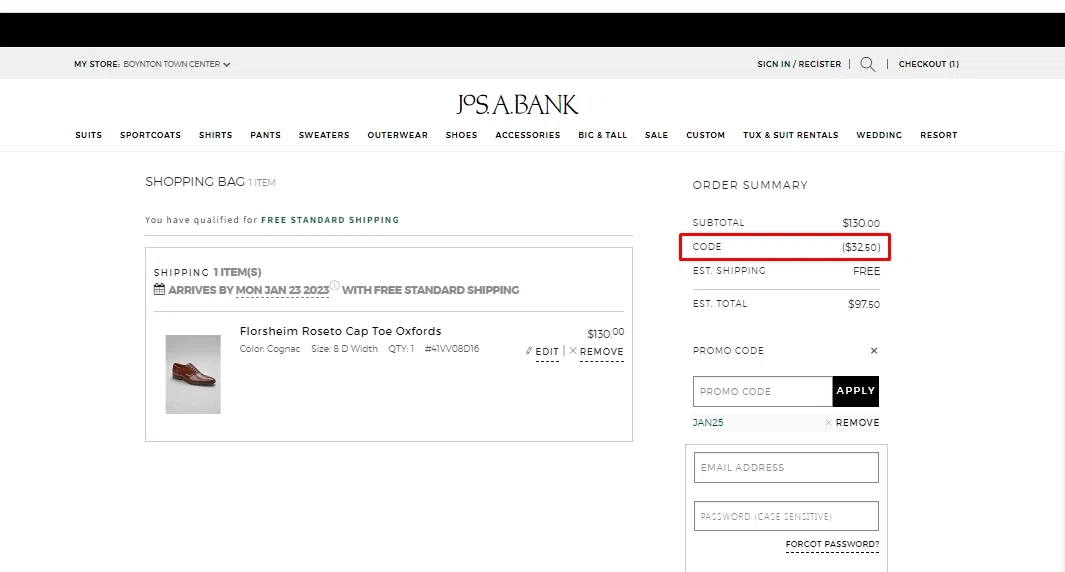Open the Wedding menu

[x=879, y=135]
